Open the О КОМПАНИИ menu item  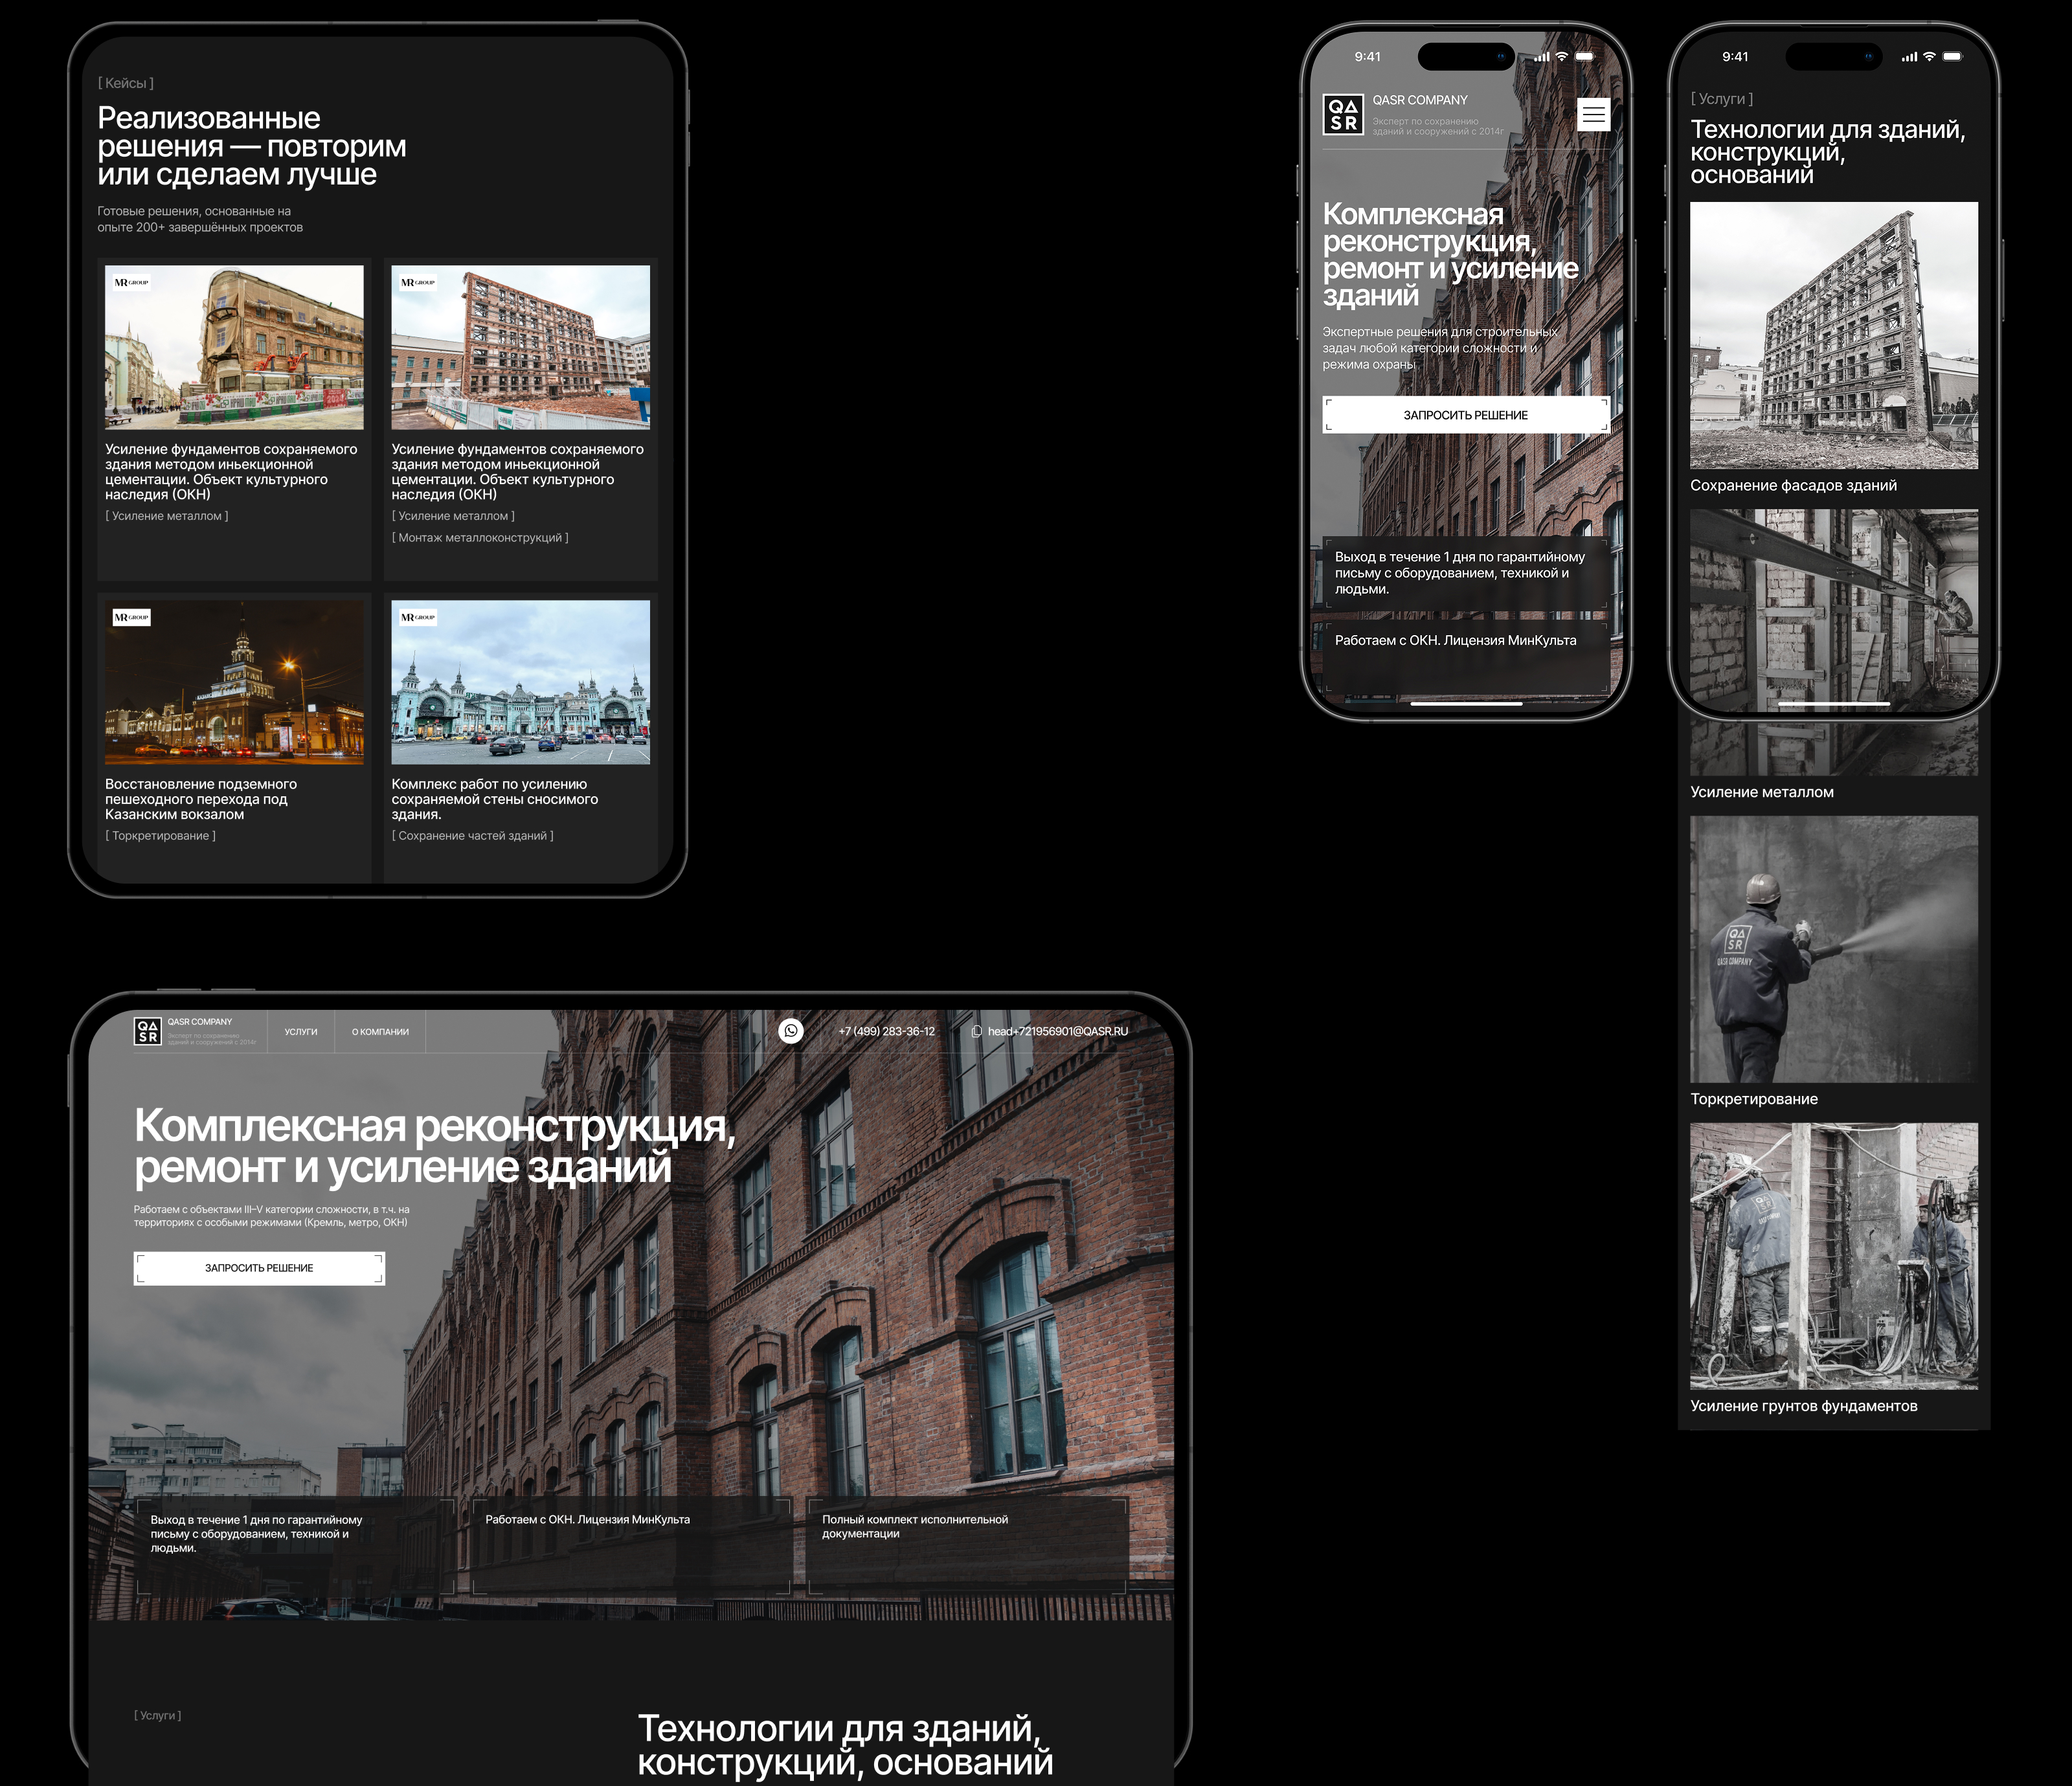380,1032
